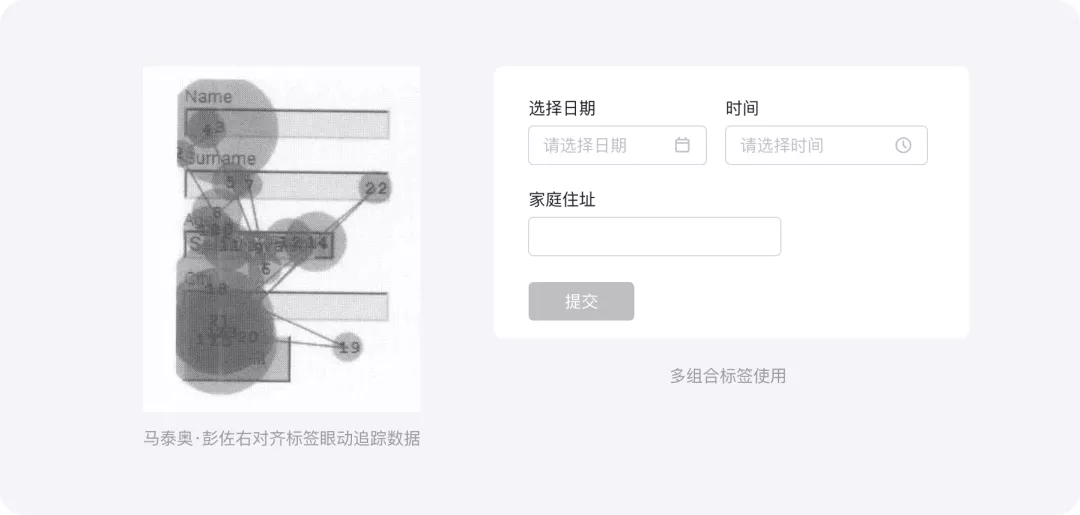Click the 多组合标签使用 caption text

tap(727, 376)
